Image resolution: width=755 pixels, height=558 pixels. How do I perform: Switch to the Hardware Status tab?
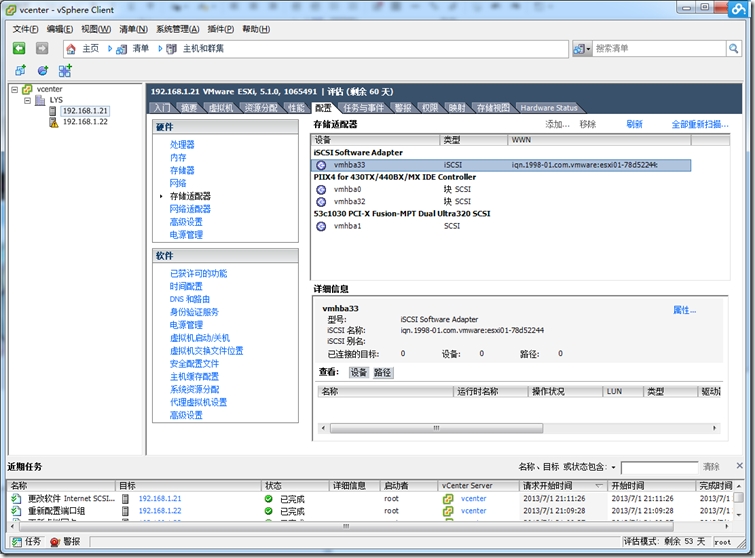(548, 108)
